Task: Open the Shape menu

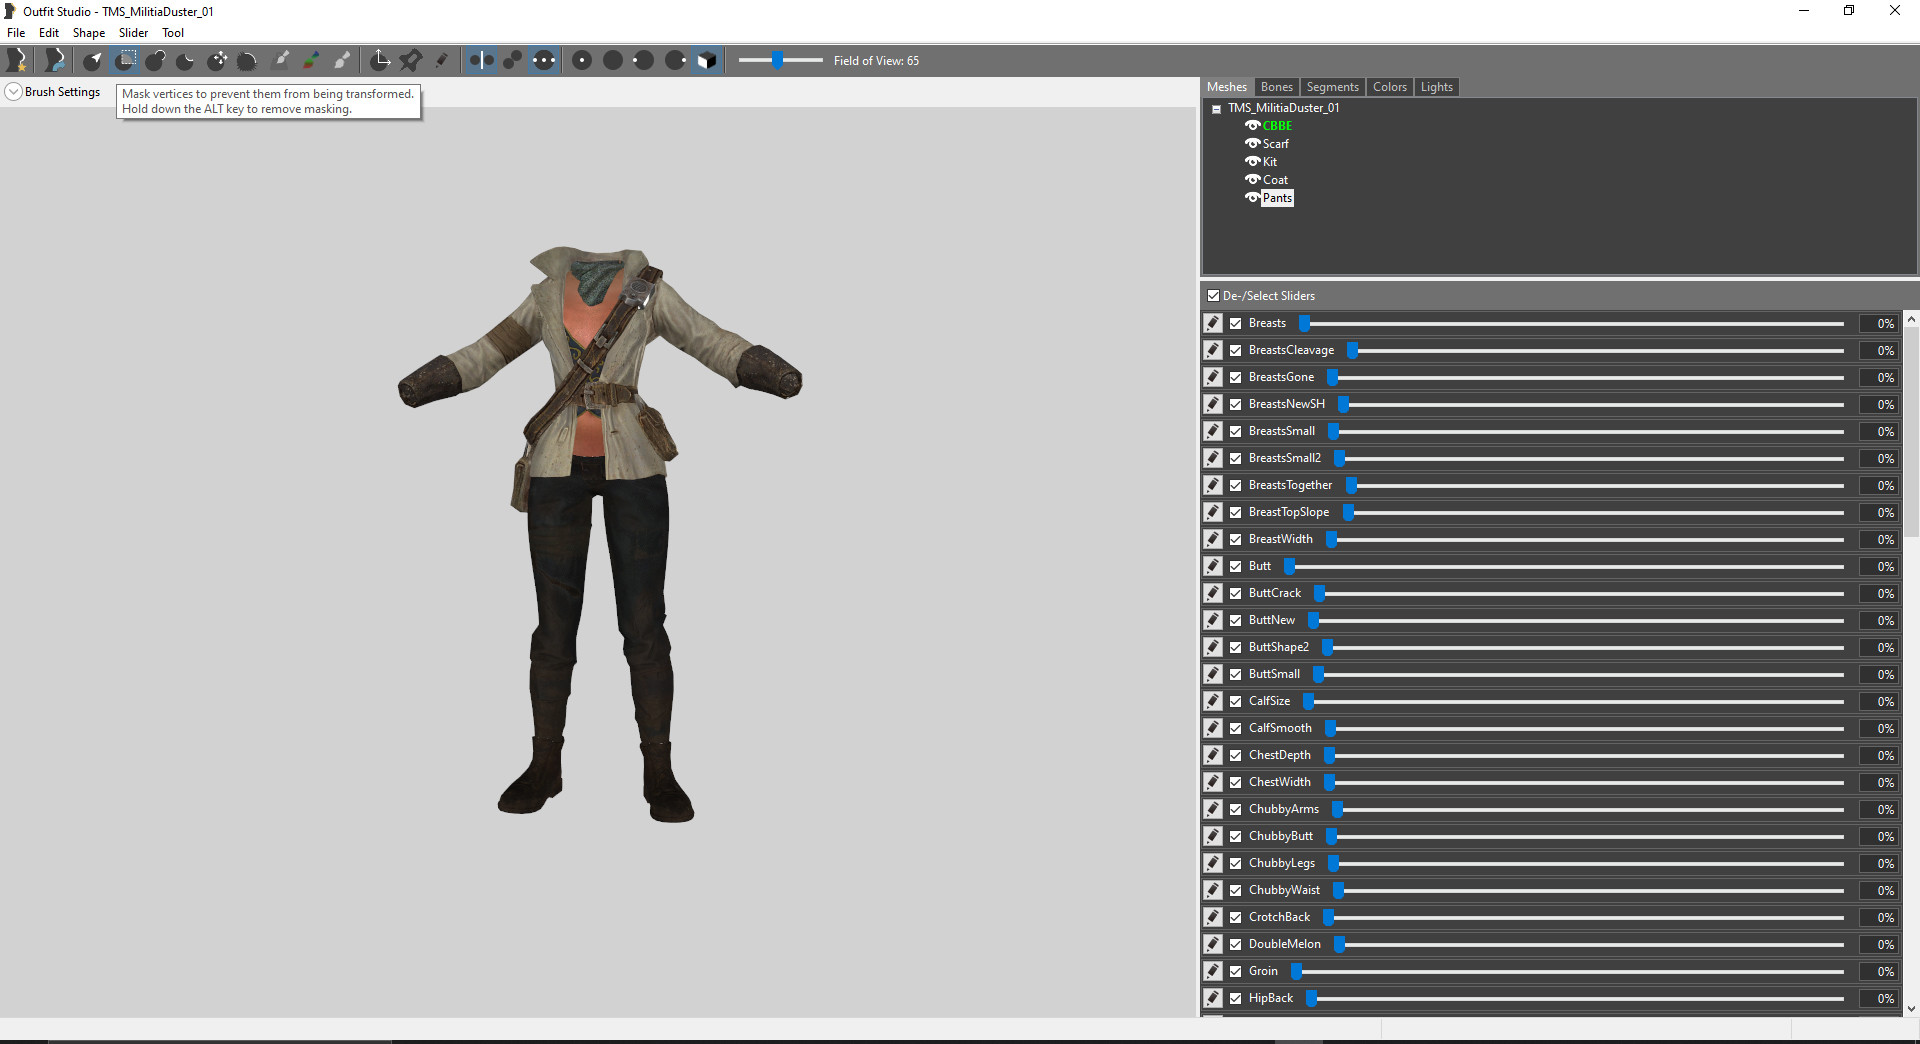Action: (88, 33)
